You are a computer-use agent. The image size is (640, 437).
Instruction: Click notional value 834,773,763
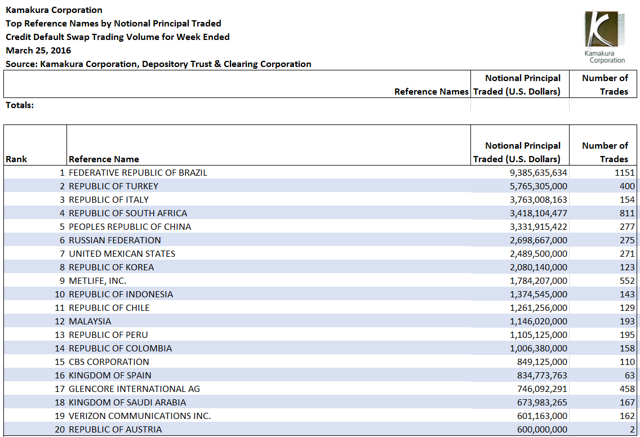(542, 375)
